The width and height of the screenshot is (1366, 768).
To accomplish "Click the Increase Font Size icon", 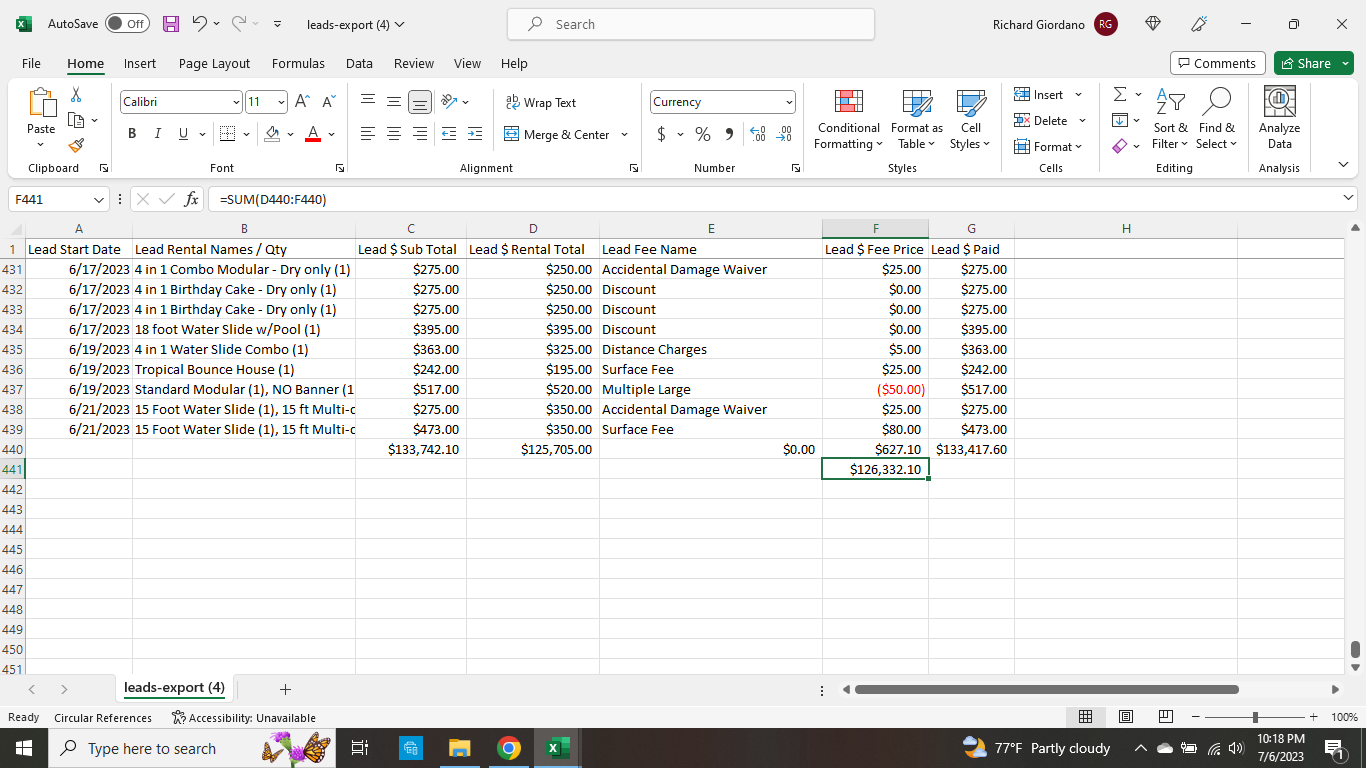I will click(x=302, y=102).
